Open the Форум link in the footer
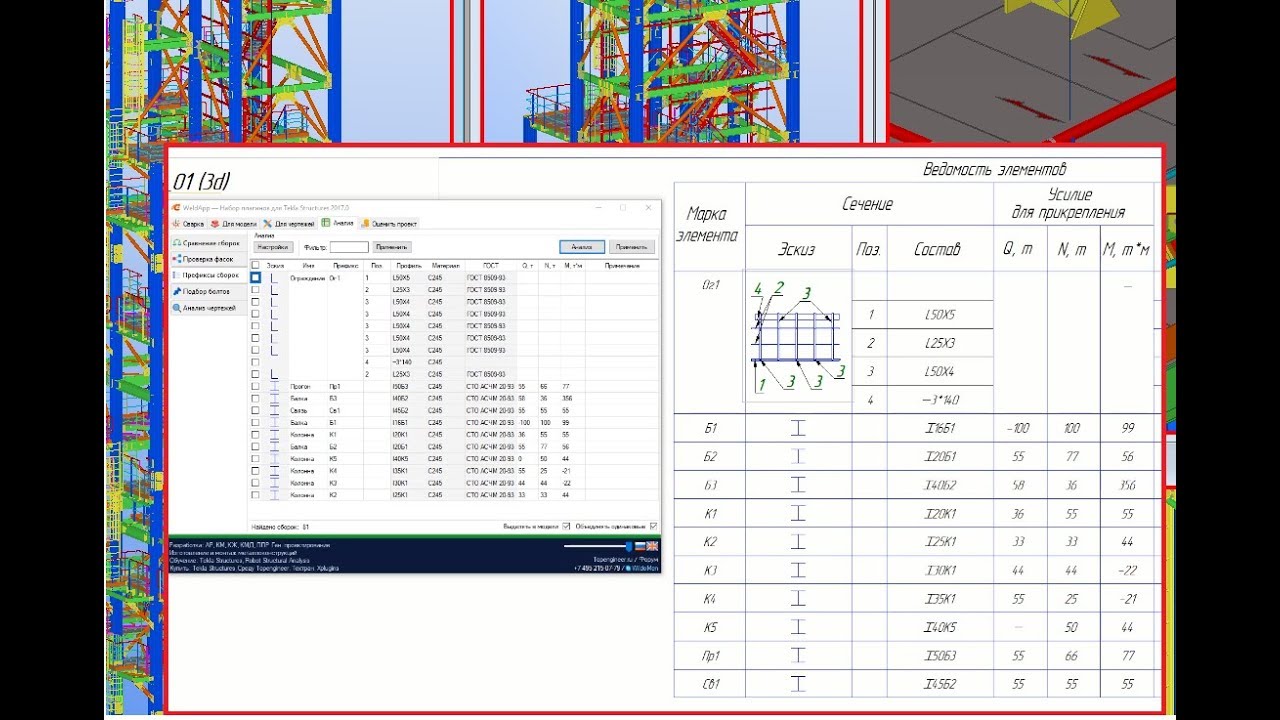The image size is (1280, 720). (x=650, y=559)
